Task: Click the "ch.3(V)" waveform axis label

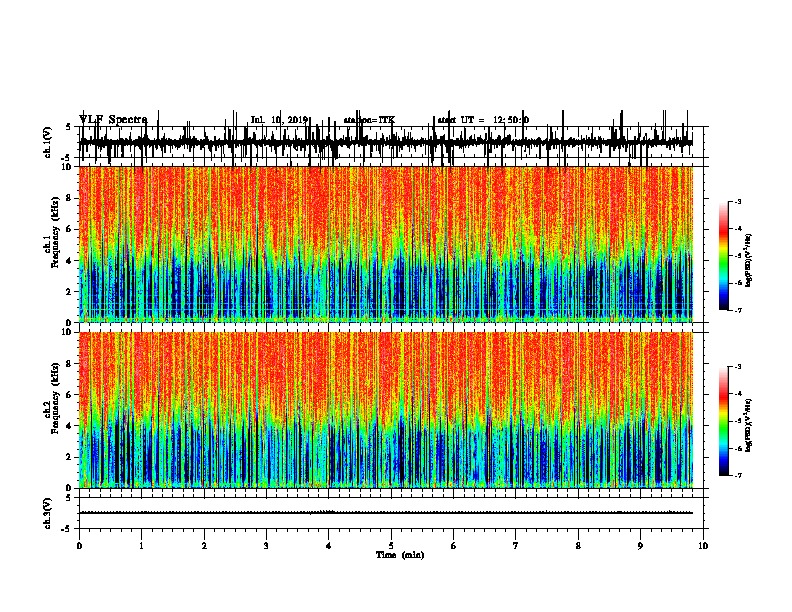Action: point(47,513)
